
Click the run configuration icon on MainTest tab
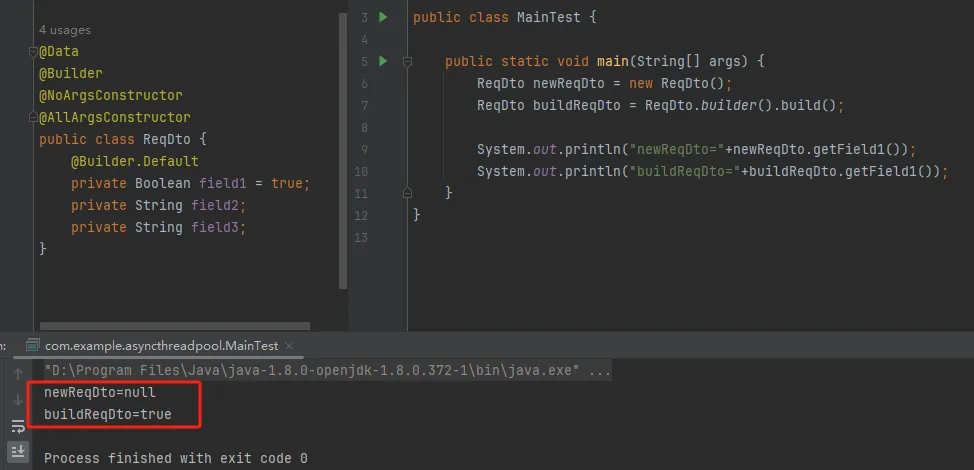[32, 345]
